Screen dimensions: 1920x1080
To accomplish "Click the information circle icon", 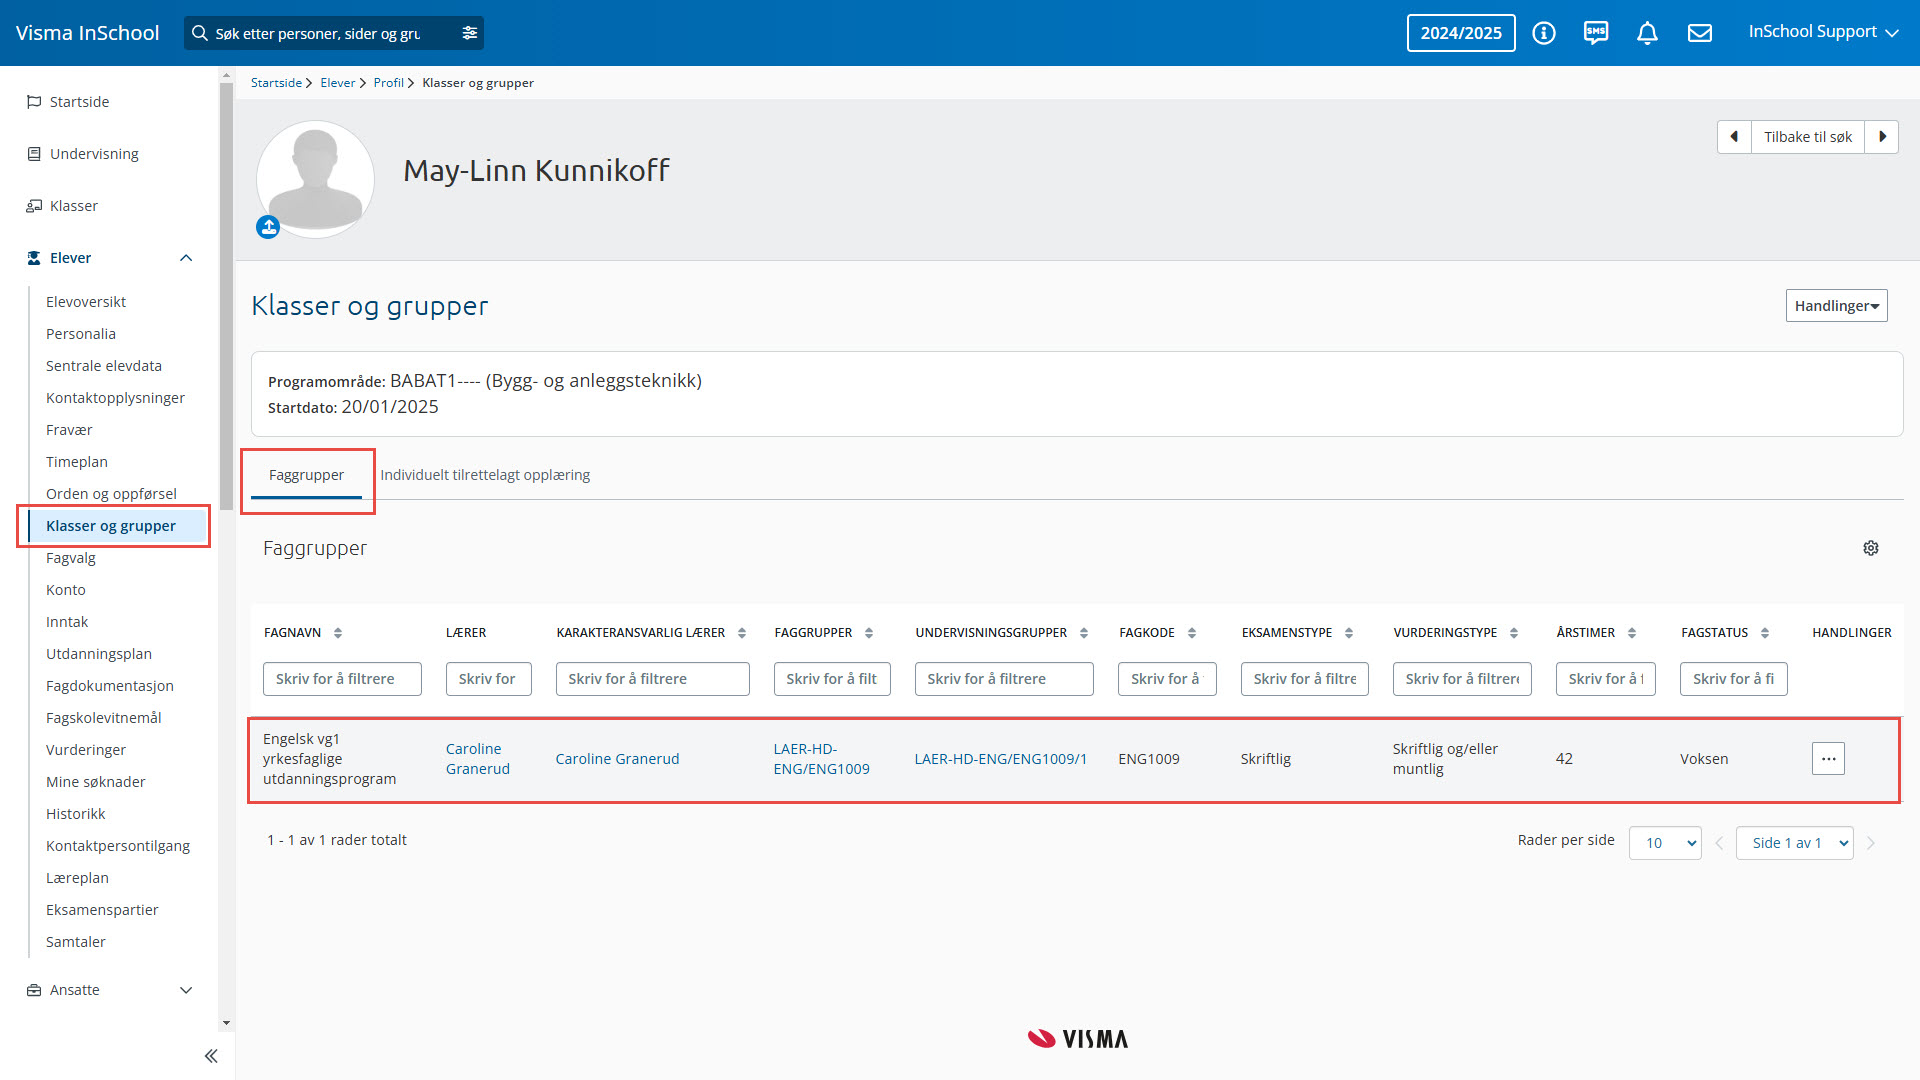I will coord(1543,33).
